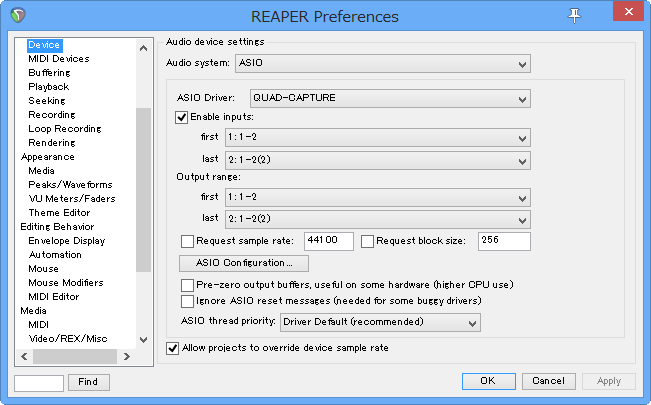
Task: Click the Cancel button
Action: 548,381
